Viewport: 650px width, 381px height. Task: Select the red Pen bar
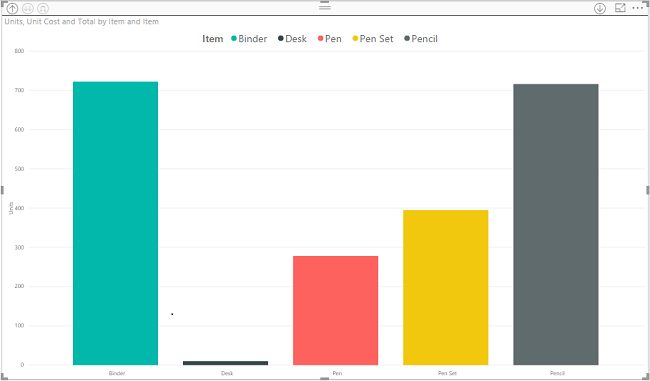click(335, 311)
